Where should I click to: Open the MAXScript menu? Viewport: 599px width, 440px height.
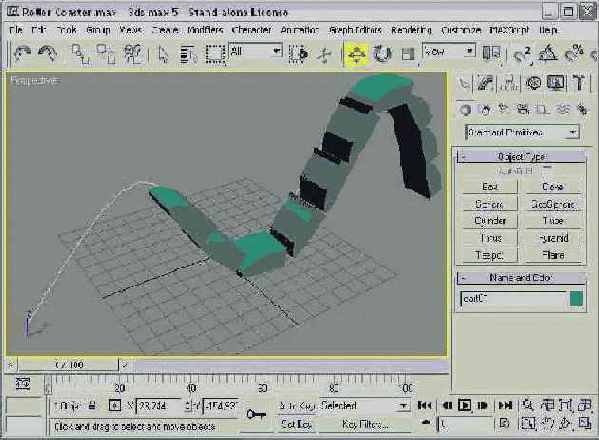[510, 30]
